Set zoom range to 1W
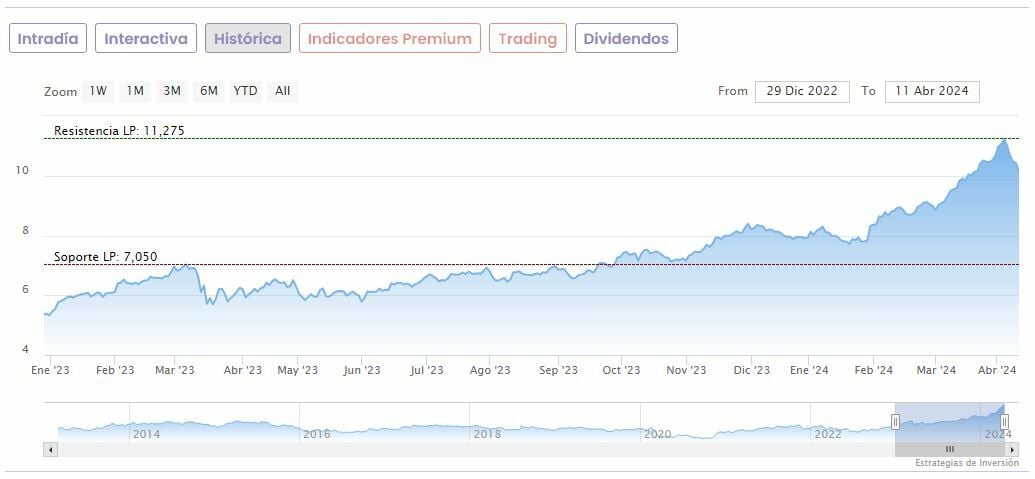 pyautogui.click(x=98, y=91)
